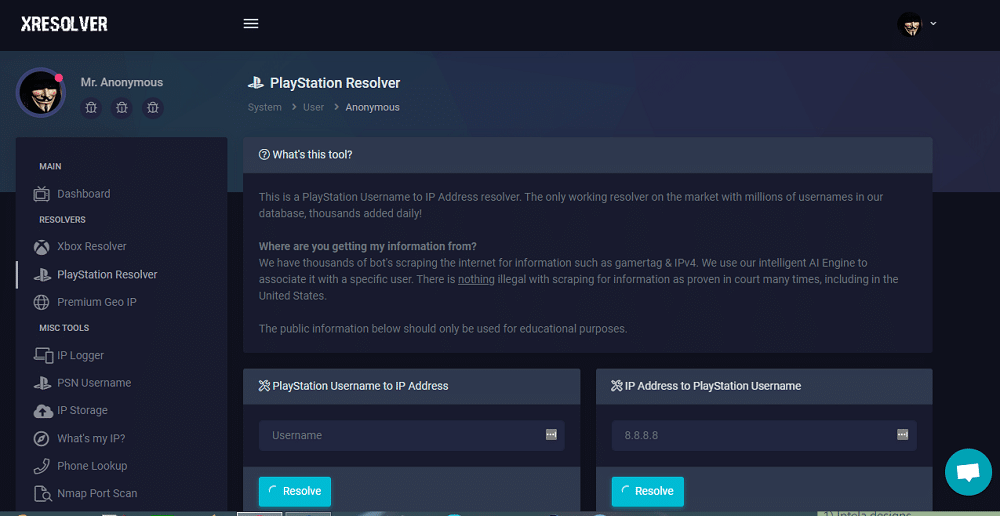The height and width of the screenshot is (516, 1000).
Task: Click the Xbox logo icon in sidebar
Action: pyautogui.click(x=41, y=247)
